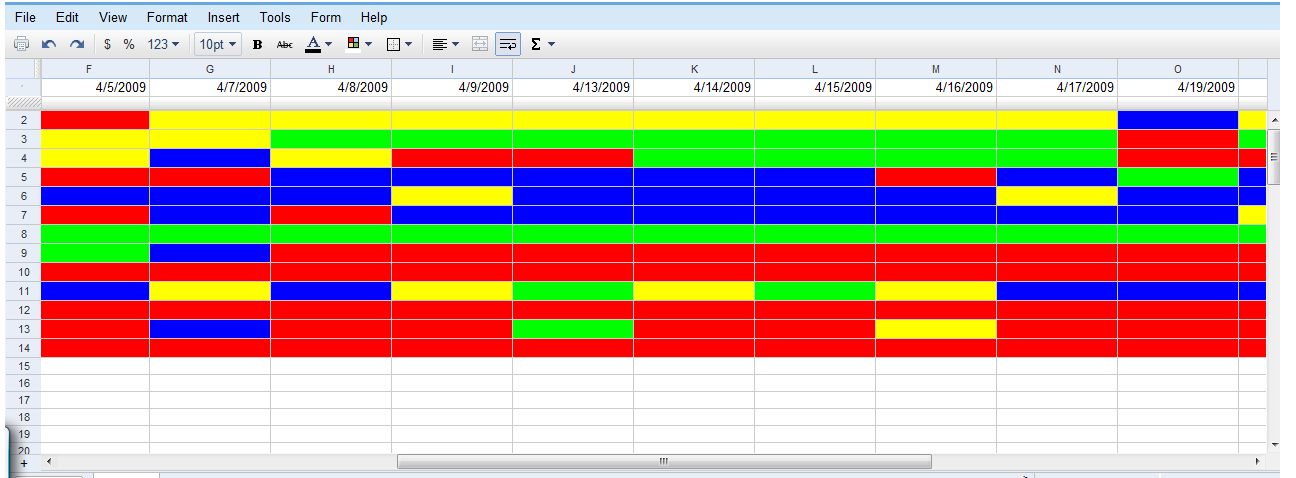
Task: Toggle the wrap text button
Action: point(508,44)
